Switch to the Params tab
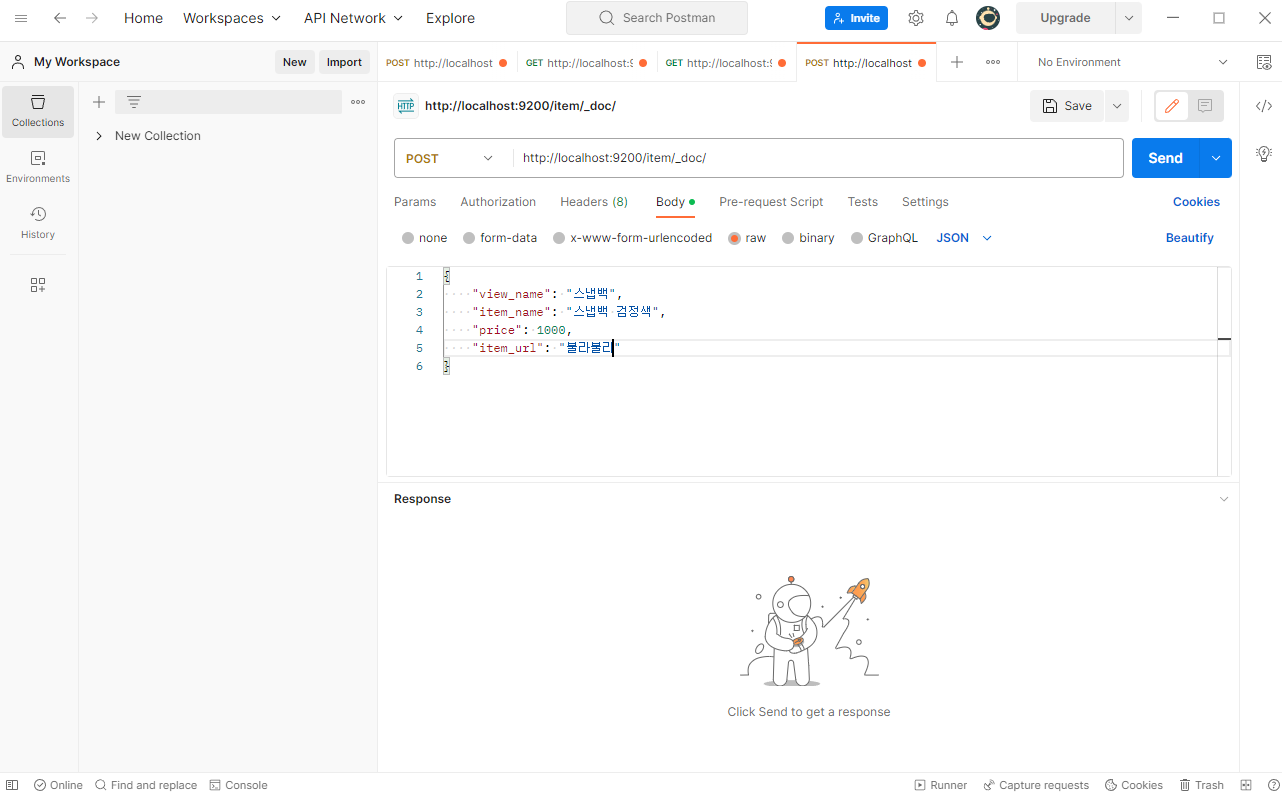Screen dimensions: 1282x796 point(415,202)
